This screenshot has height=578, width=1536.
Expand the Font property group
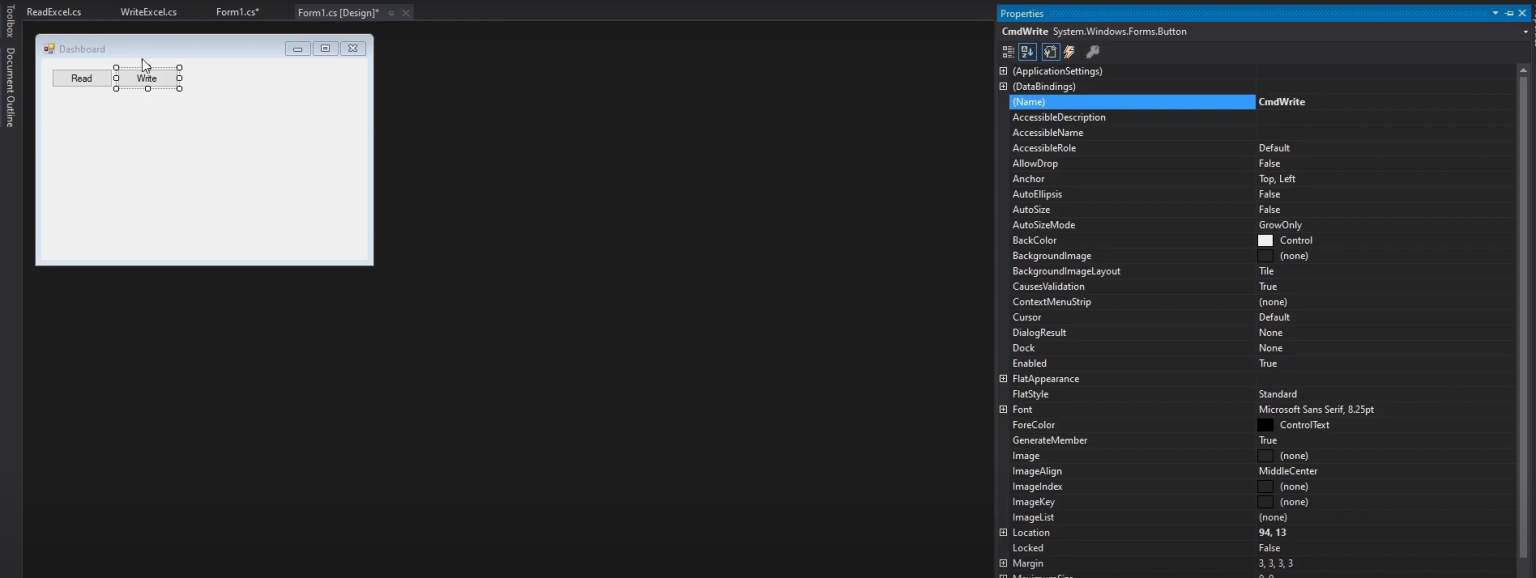coord(1003,409)
